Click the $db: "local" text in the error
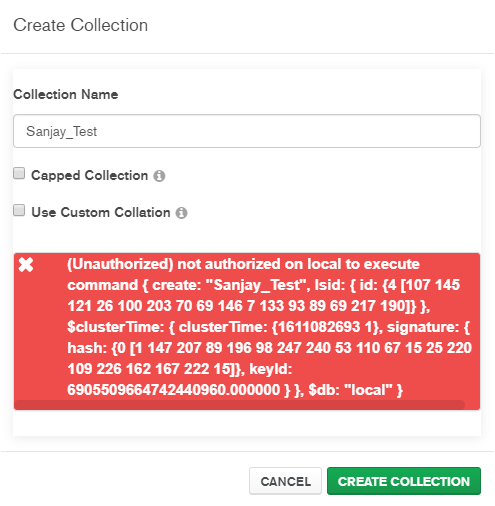The image size is (495, 506). (x=355, y=390)
